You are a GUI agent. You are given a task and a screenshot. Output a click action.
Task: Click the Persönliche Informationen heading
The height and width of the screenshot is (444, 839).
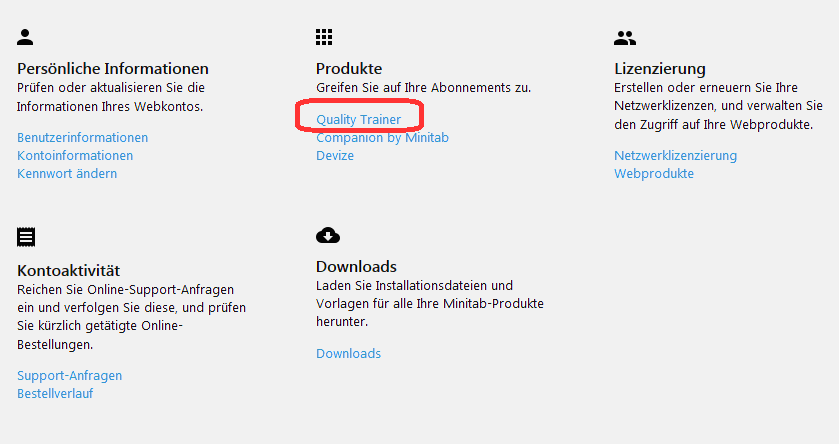(113, 68)
